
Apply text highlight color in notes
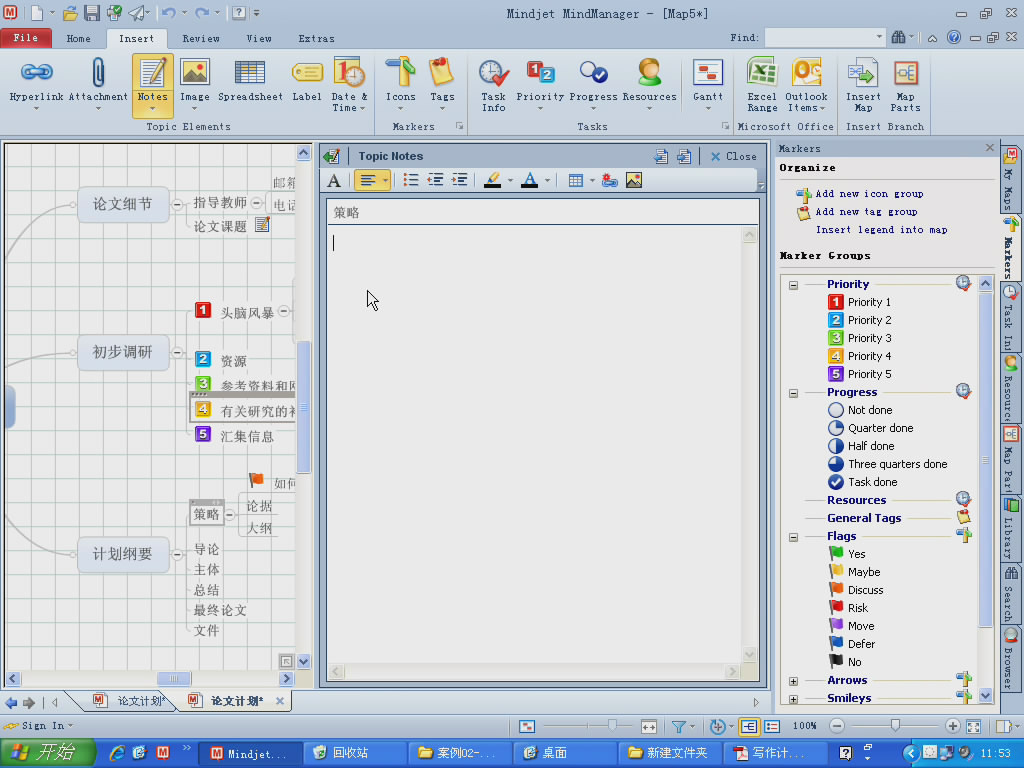pos(492,180)
